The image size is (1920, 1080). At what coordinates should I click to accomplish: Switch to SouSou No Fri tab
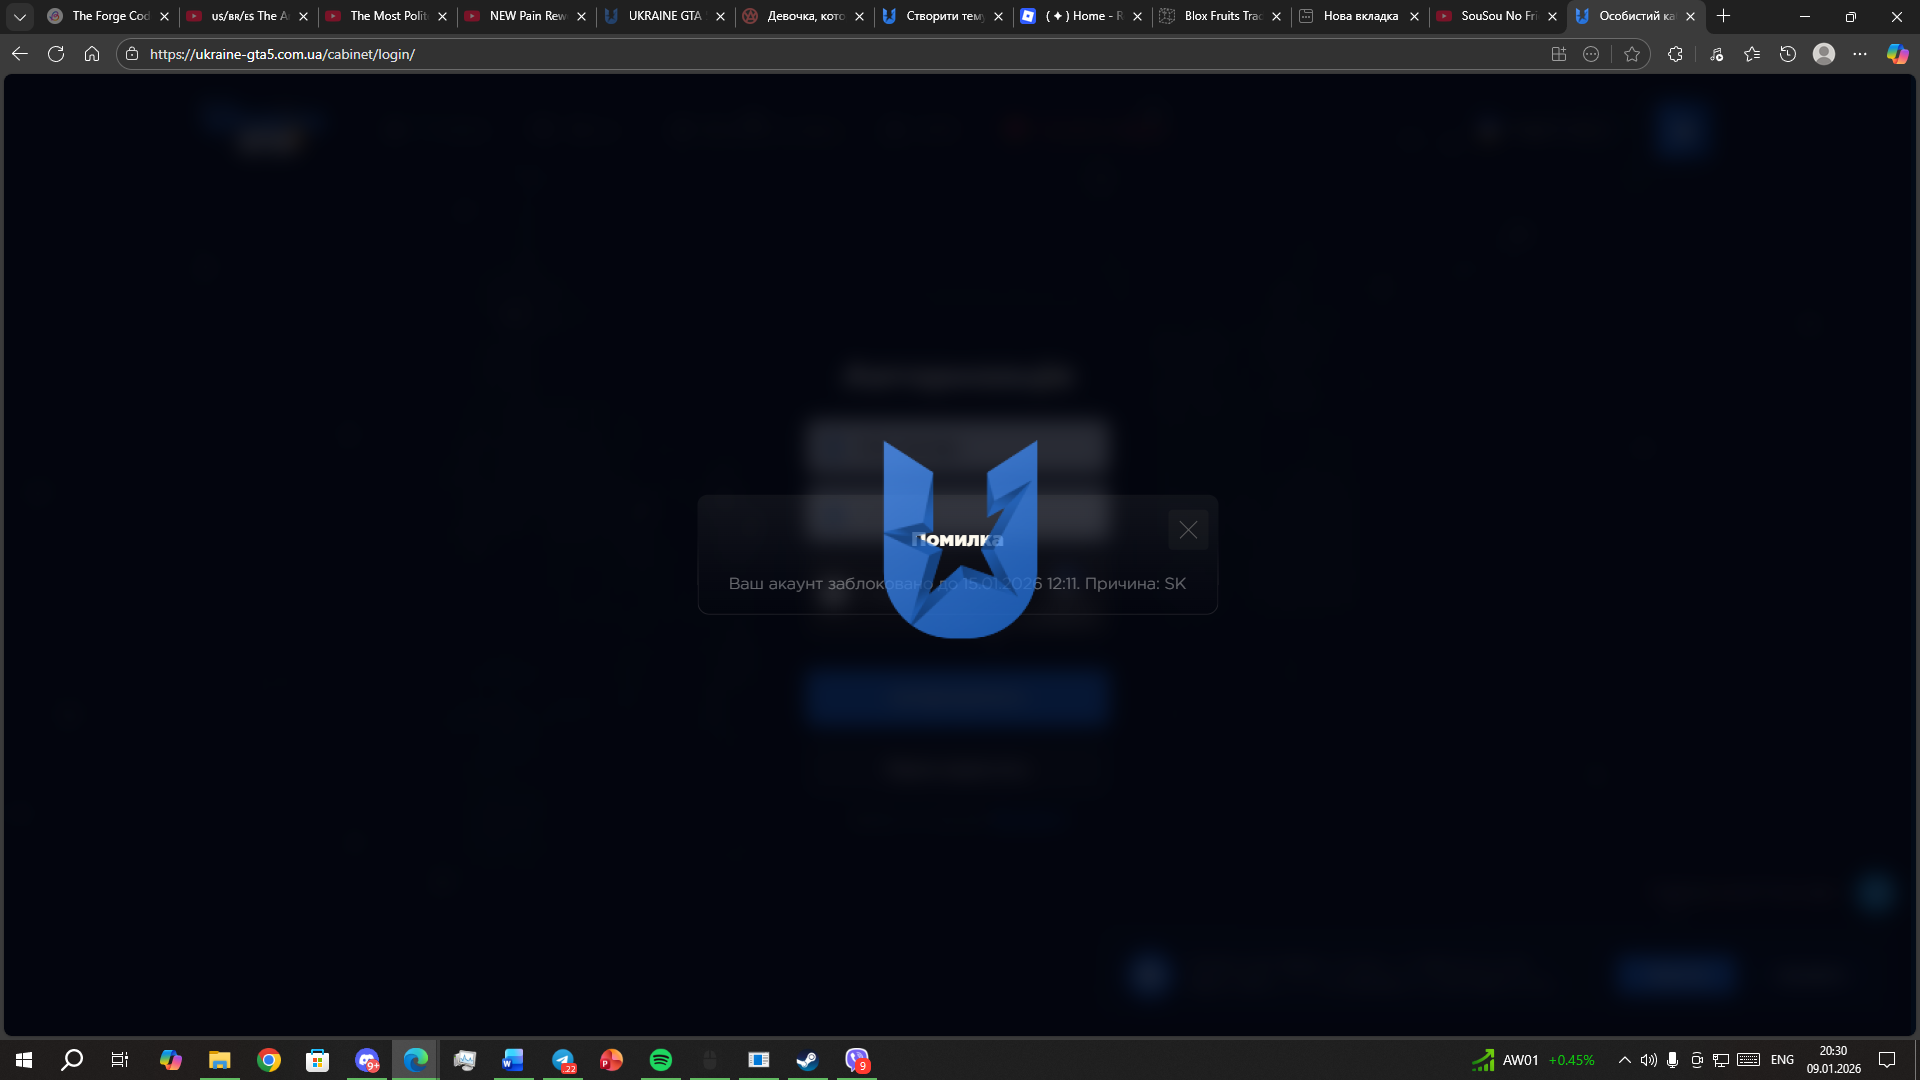[x=1499, y=16]
